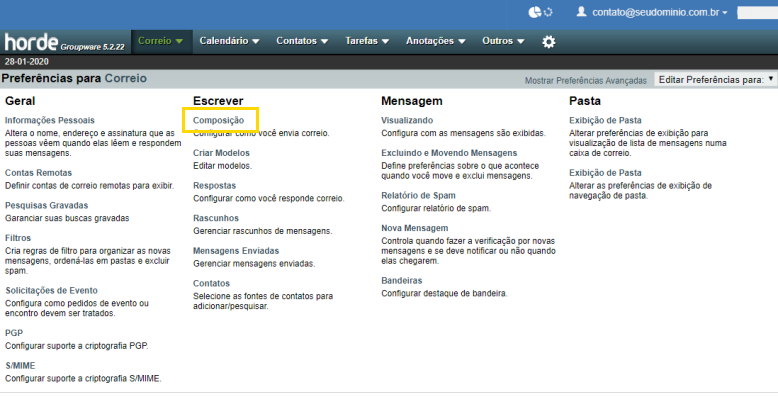Screen dimensions: 778x397
Task: Open Visualizando preferences
Action: [407, 120]
